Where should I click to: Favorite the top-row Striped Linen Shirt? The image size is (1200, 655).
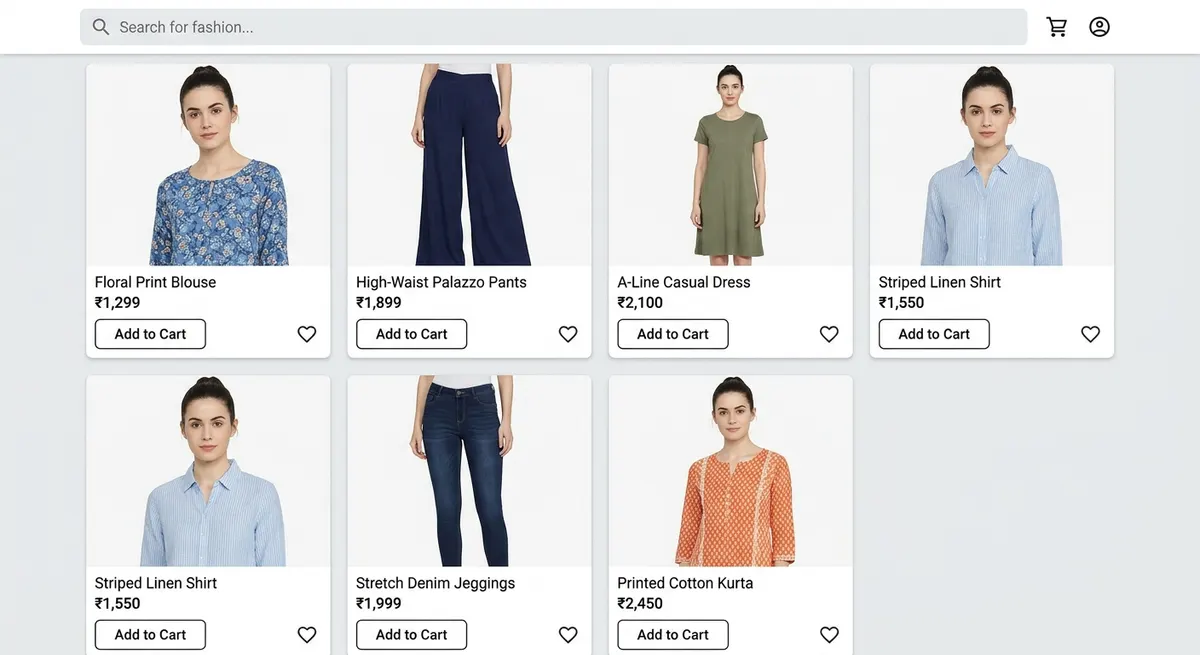[x=1089, y=333]
